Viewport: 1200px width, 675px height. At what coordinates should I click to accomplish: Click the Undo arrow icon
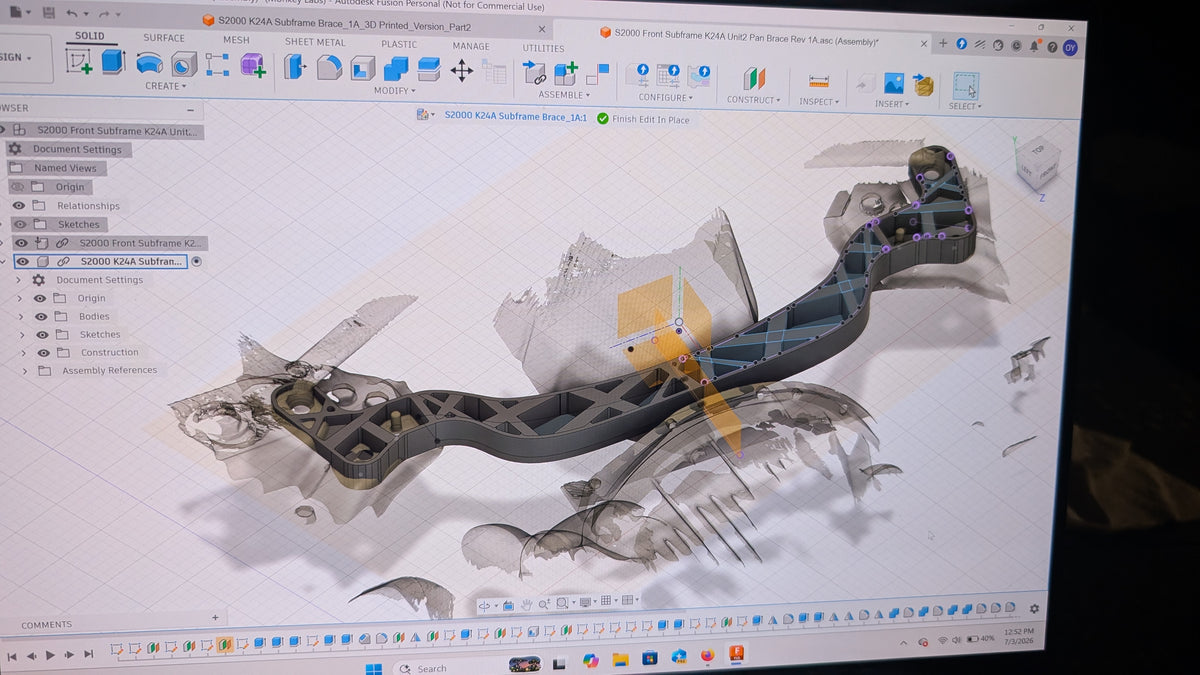71,14
